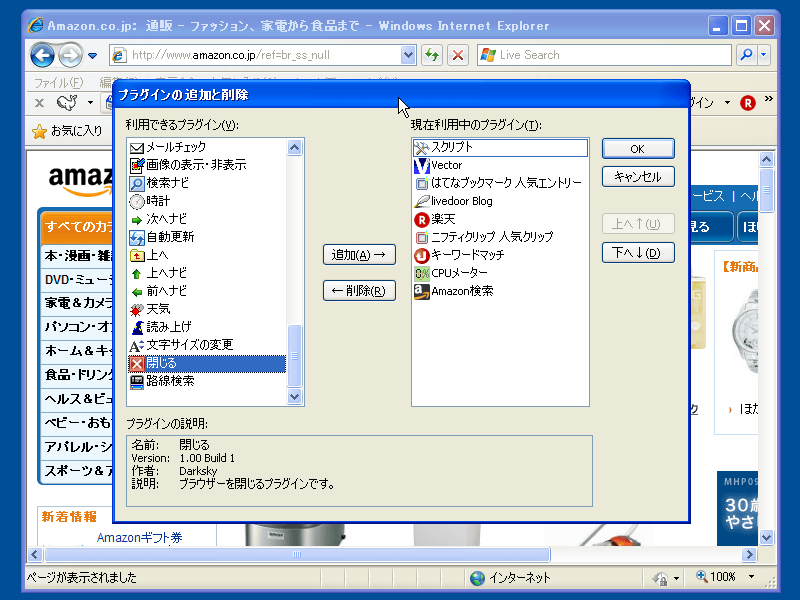This screenshot has height=600, width=800.
Task: Select the 上へナビ up arrow icon
Action: pos(137,274)
